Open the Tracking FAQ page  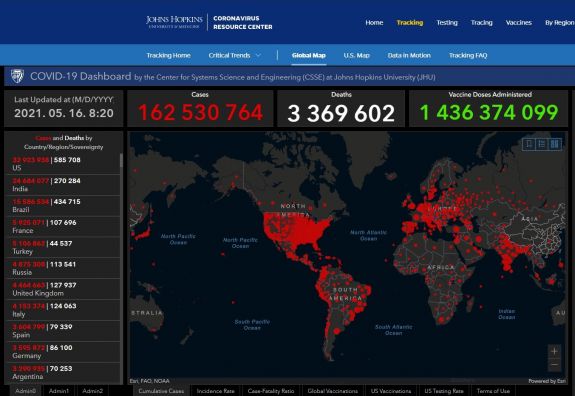[x=468, y=55]
